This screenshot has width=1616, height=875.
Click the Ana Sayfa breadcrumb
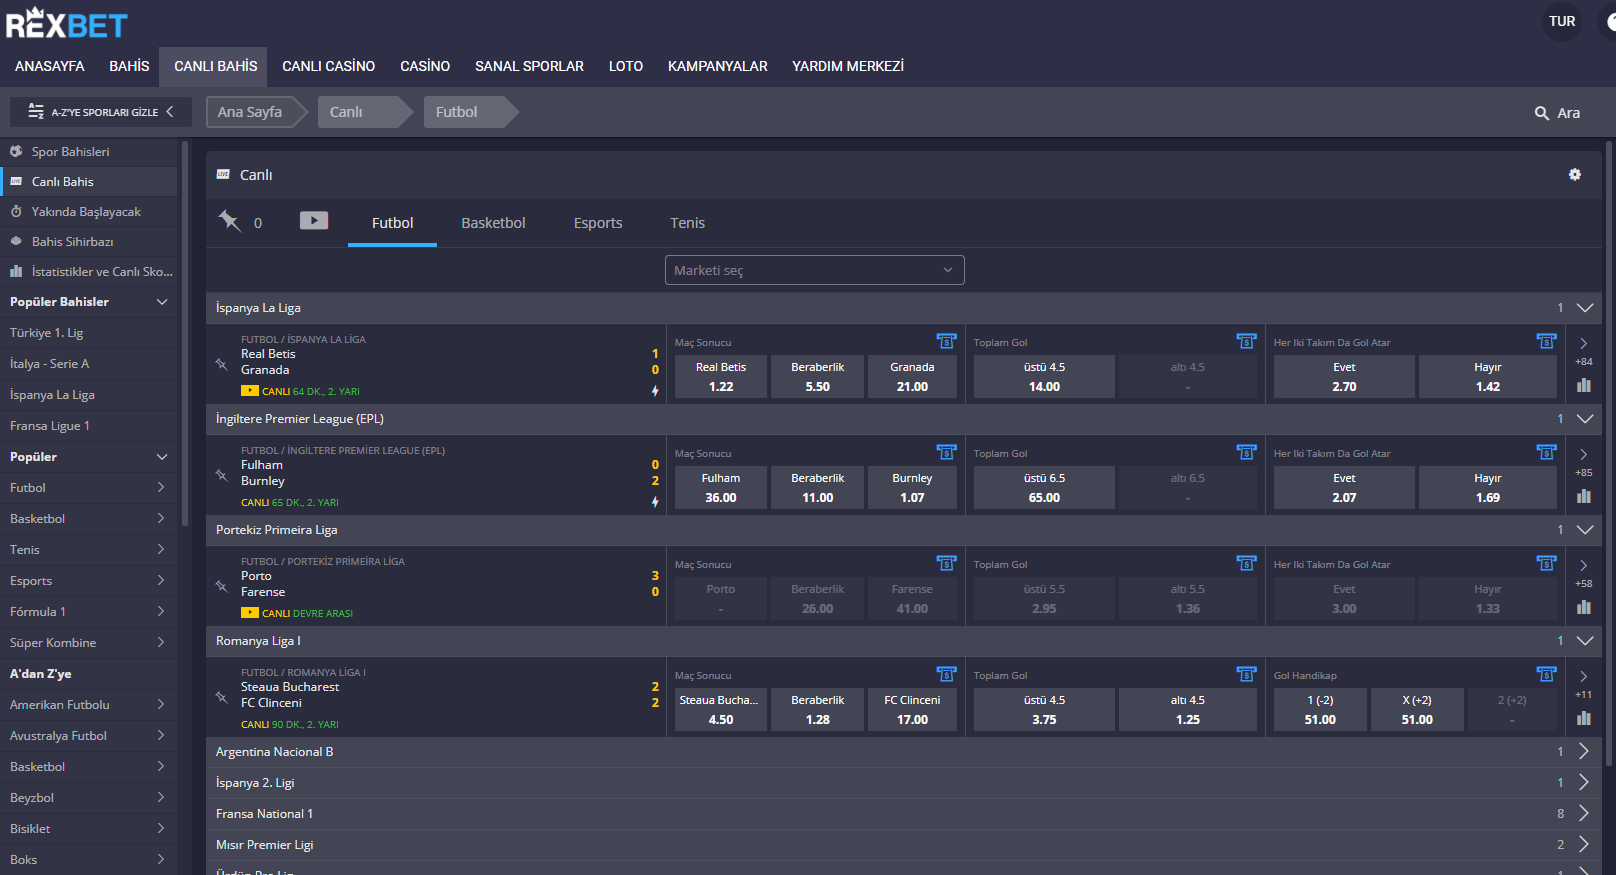point(256,112)
